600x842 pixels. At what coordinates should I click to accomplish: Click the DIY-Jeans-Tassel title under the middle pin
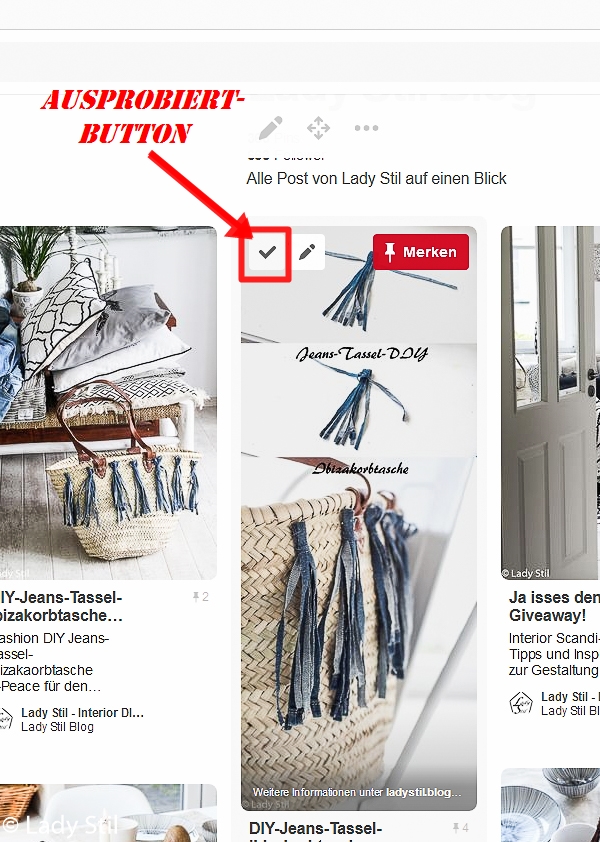coord(315,829)
